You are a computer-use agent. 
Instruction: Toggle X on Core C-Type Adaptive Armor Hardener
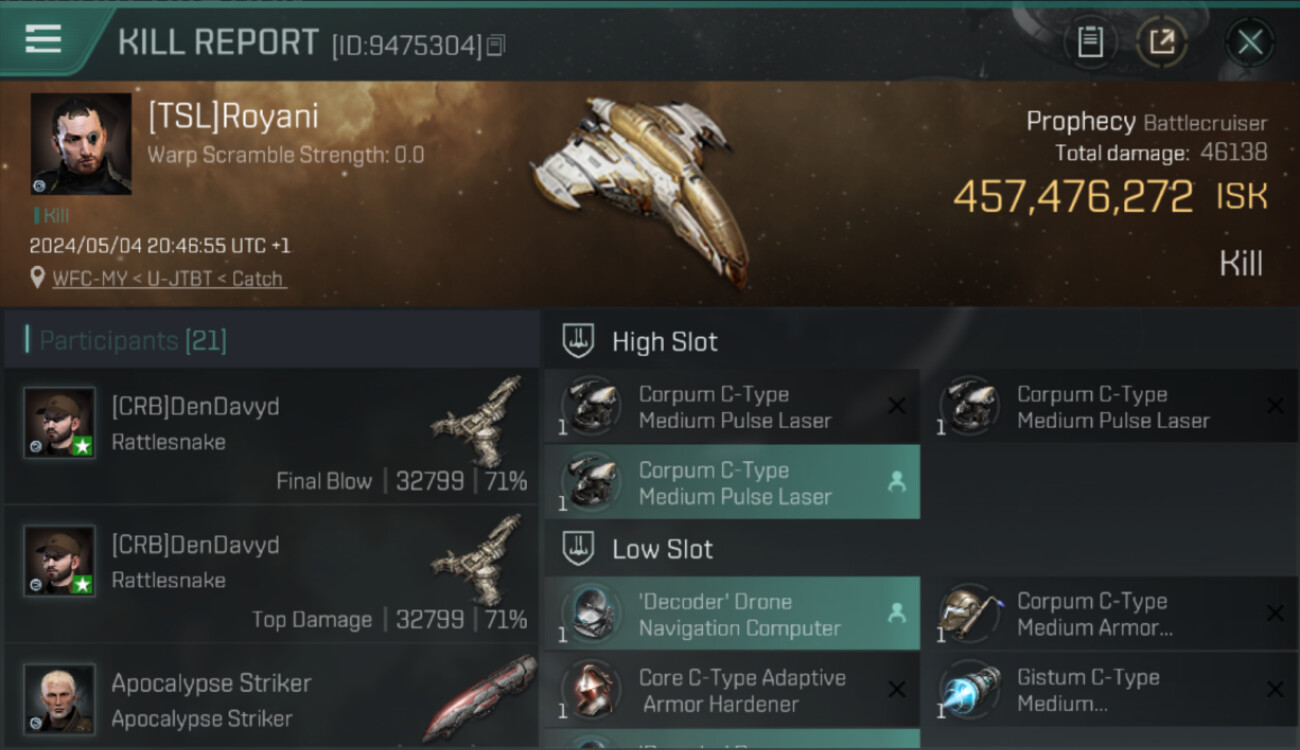(x=897, y=690)
